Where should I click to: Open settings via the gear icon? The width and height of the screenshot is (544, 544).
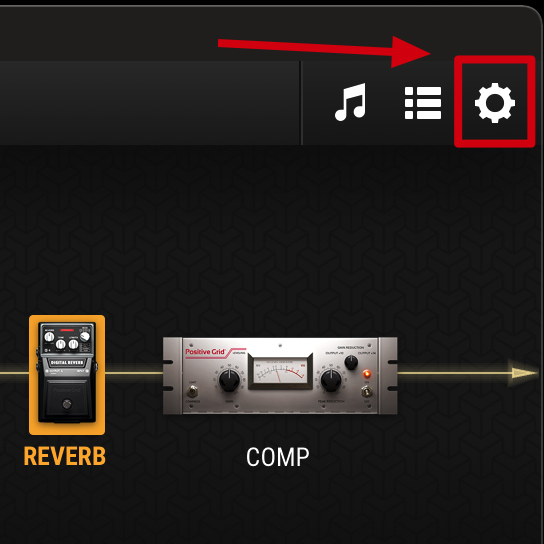pos(495,103)
